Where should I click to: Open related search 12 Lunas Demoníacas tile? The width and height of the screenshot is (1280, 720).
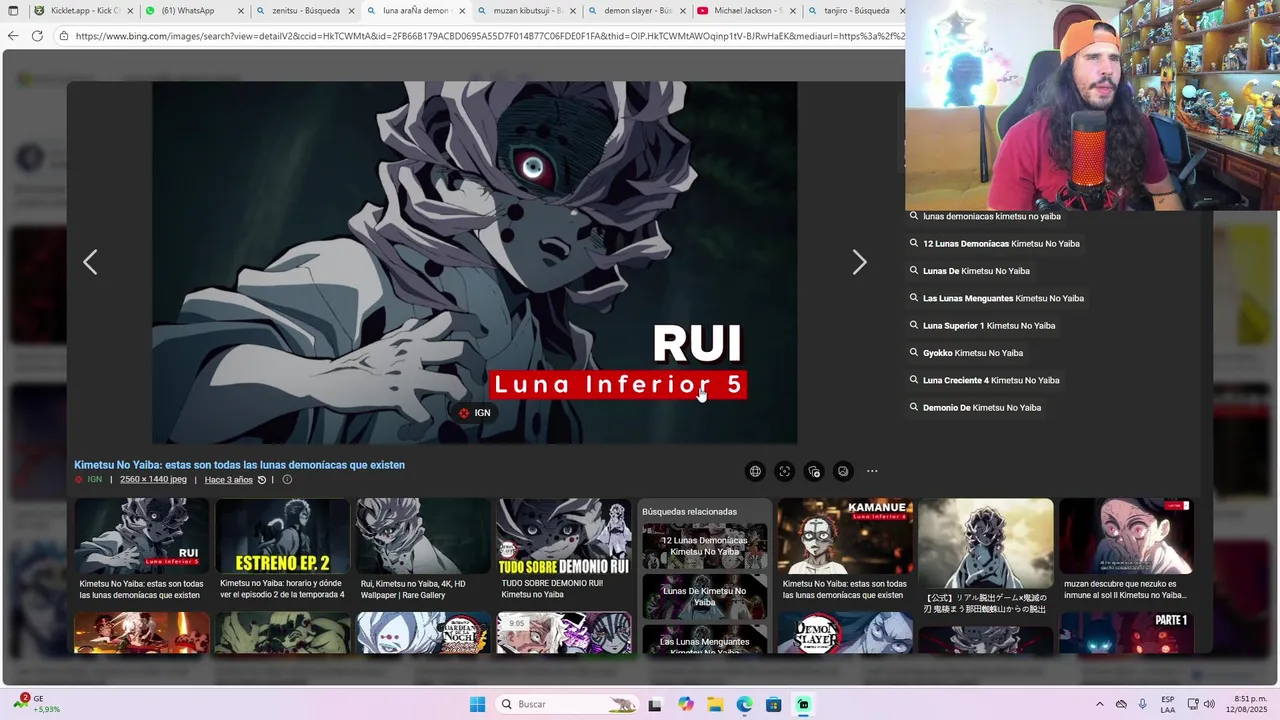(x=705, y=546)
